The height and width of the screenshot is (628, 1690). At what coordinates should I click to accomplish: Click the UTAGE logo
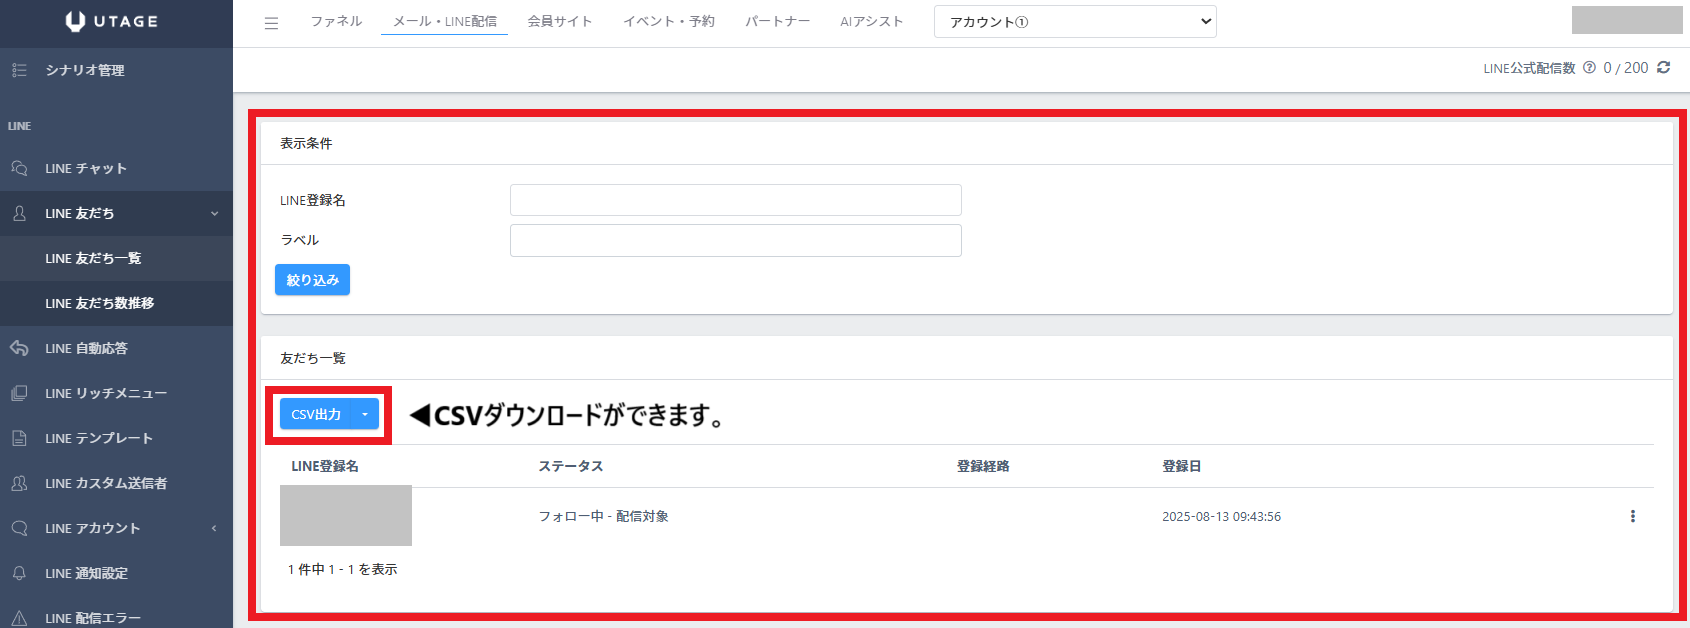(111, 21)
